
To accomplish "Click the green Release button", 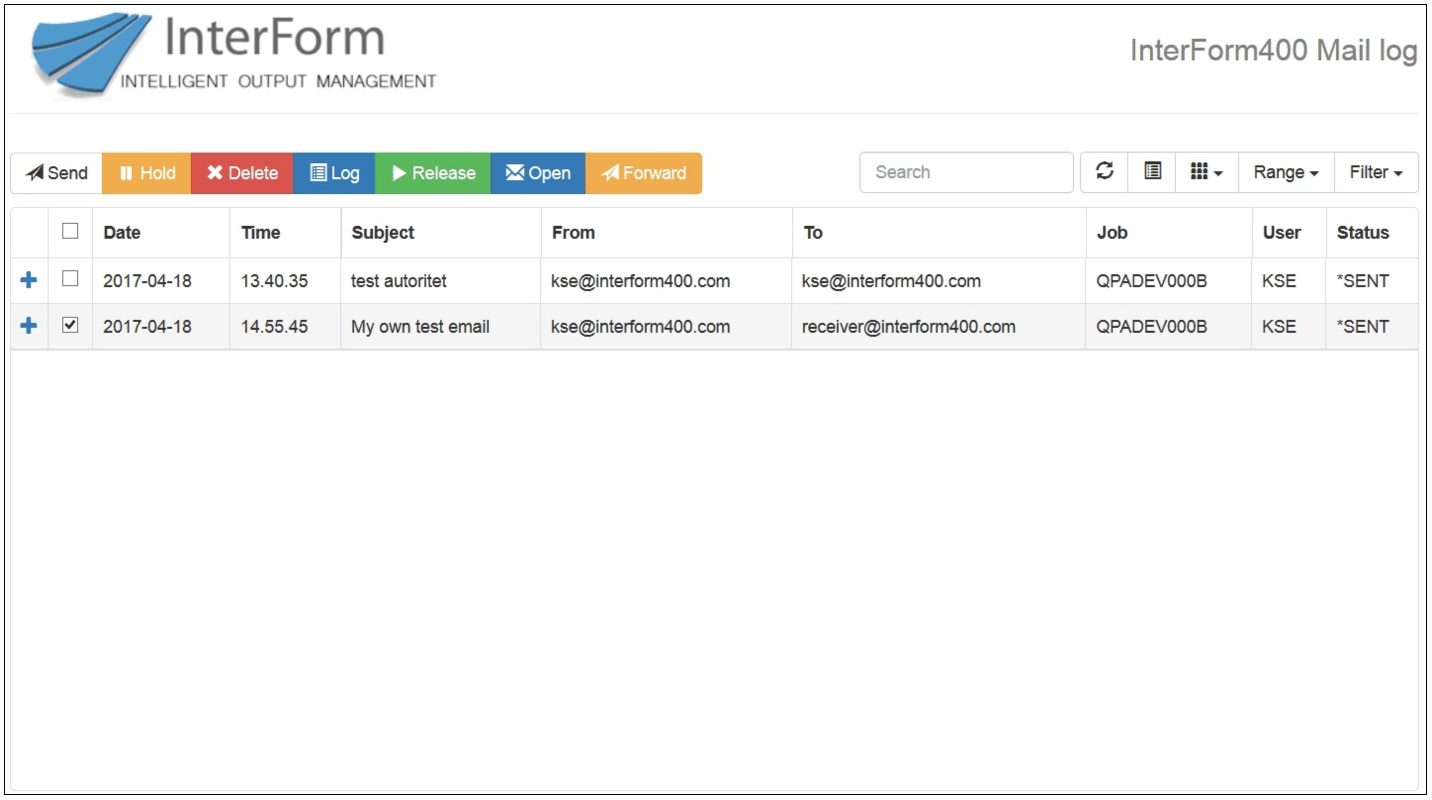I will (x=433, y=173).
